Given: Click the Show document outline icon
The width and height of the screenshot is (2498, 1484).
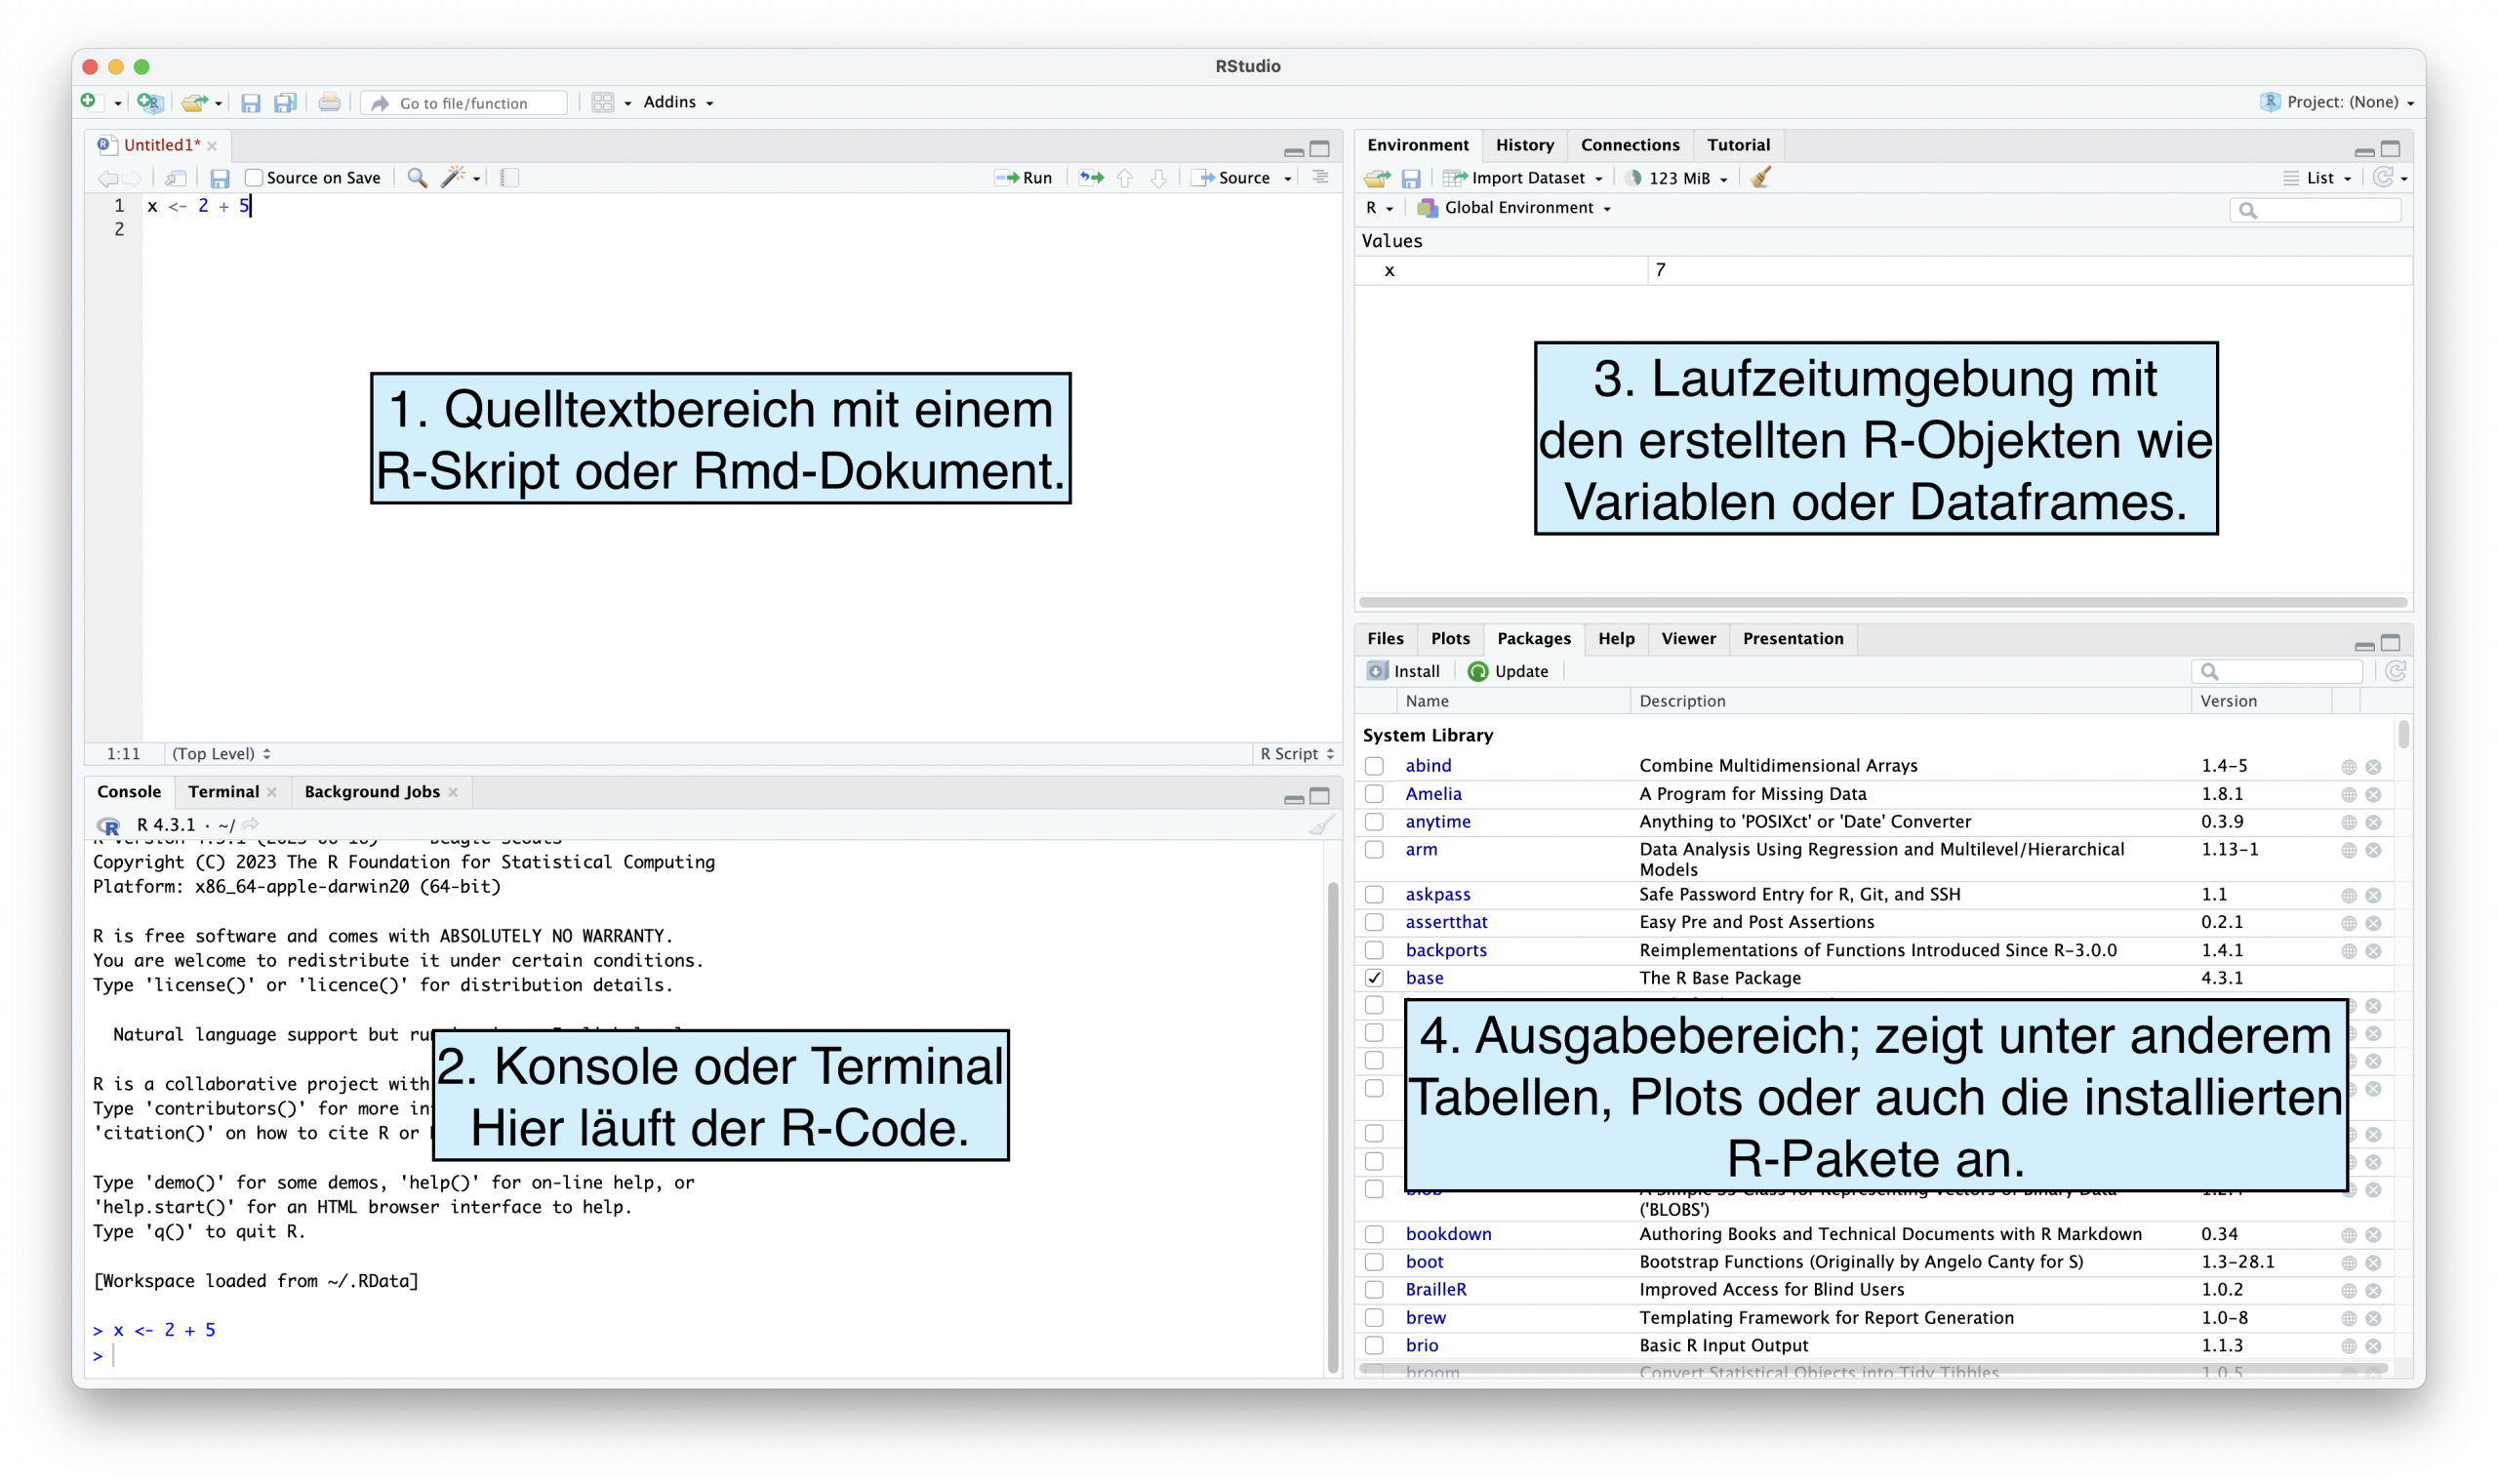Looking at the screenshot, I should pyautogui.click(x=1320, y=178).
